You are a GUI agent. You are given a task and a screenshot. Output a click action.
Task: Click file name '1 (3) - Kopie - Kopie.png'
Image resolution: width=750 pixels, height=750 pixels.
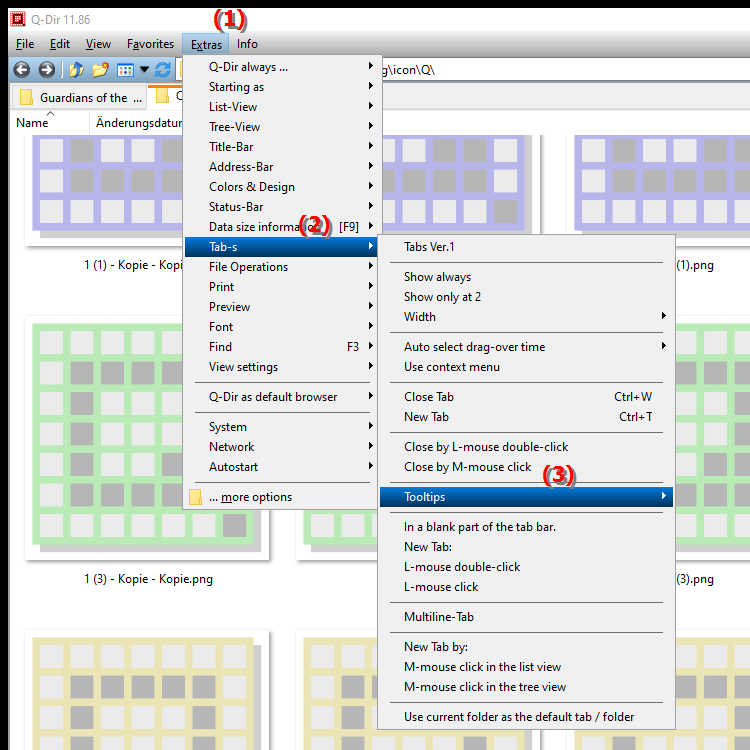click(x=148, y=579)
